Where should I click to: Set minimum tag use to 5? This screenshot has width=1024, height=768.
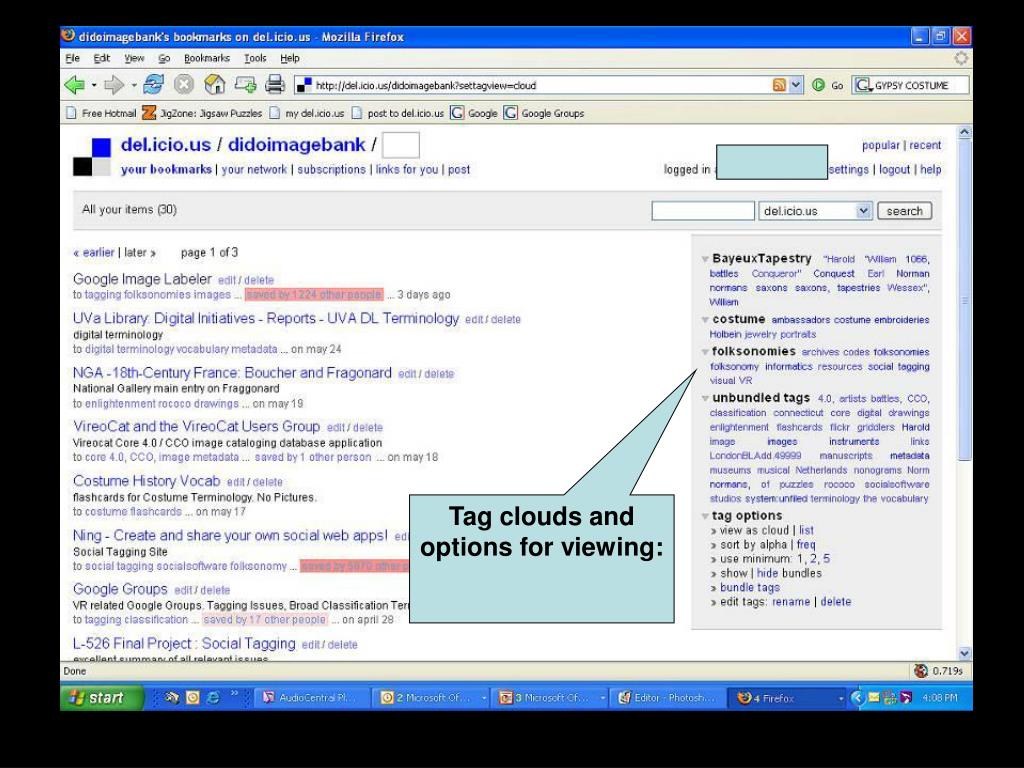click(x=826, y=558)
